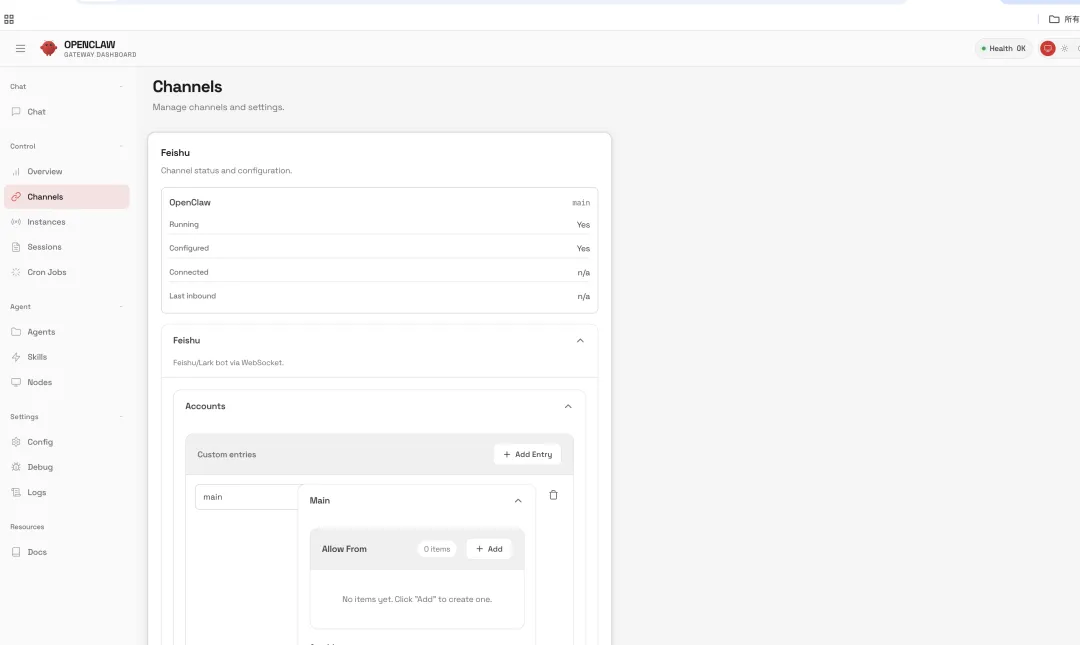Click the OpenClaw account name
This screenshot has width=1080, height=645.
190,203
